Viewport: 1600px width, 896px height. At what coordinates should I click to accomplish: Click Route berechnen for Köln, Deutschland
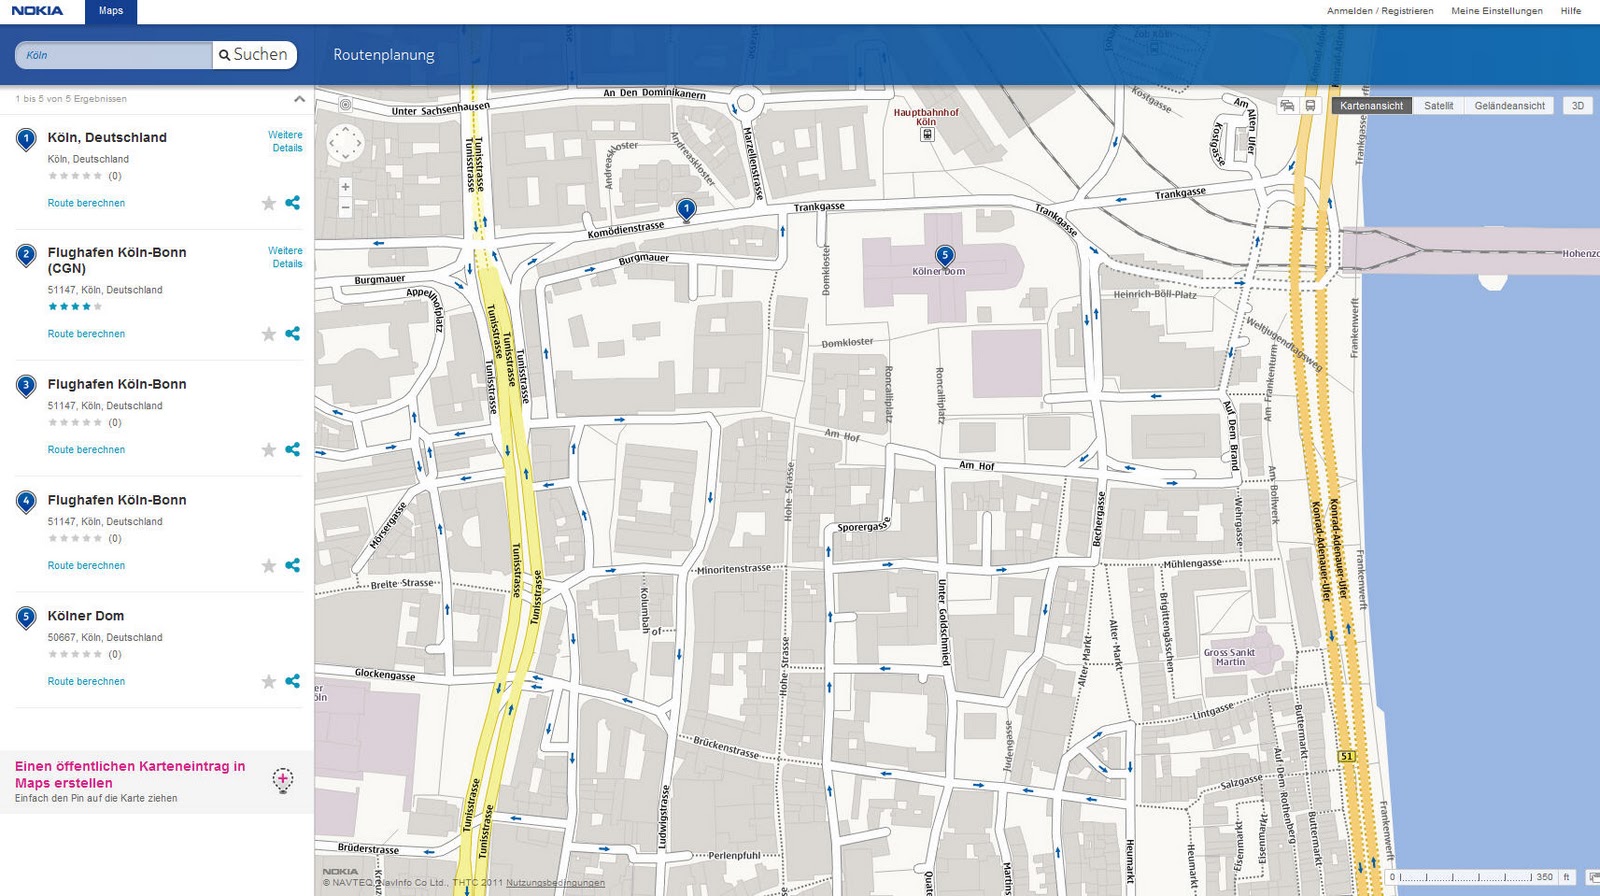coord(86,203)
